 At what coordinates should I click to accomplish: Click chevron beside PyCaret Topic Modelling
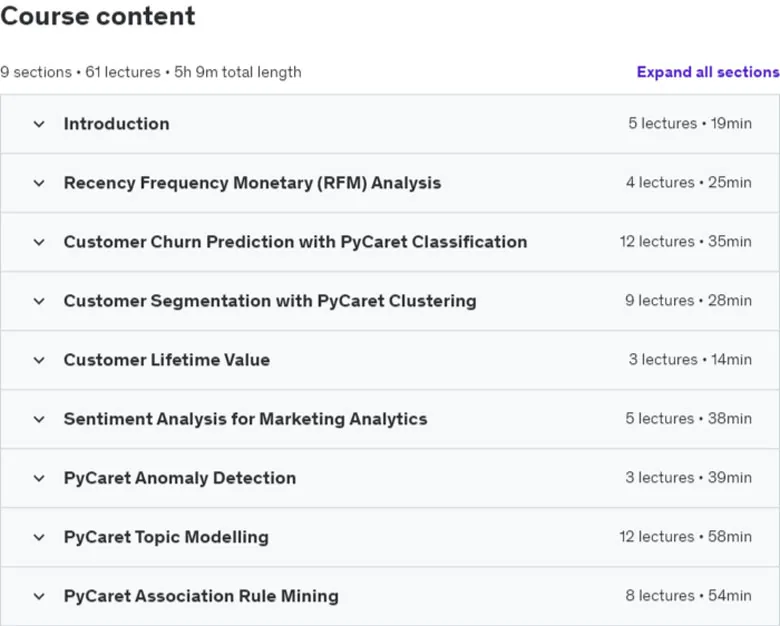coord(39,537)
